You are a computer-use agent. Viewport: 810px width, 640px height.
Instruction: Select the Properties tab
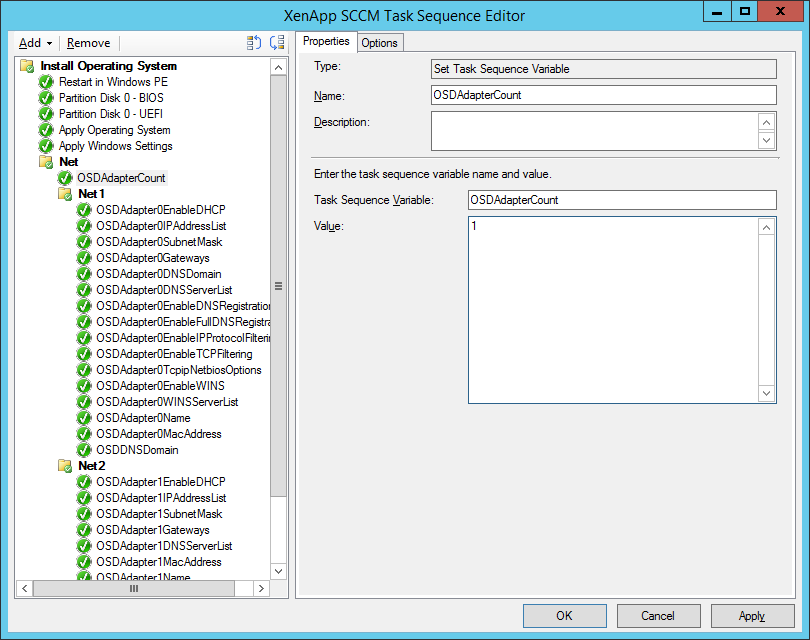click(326, 41)
